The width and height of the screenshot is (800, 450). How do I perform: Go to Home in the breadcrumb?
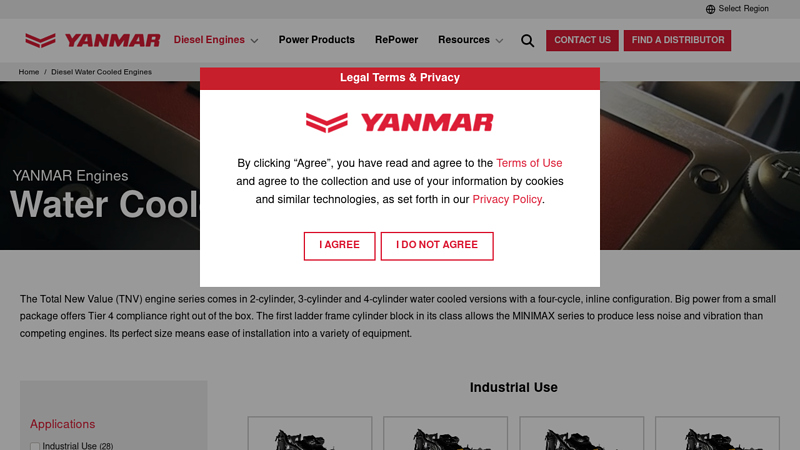pyautogui.click(x=29, y=72)
